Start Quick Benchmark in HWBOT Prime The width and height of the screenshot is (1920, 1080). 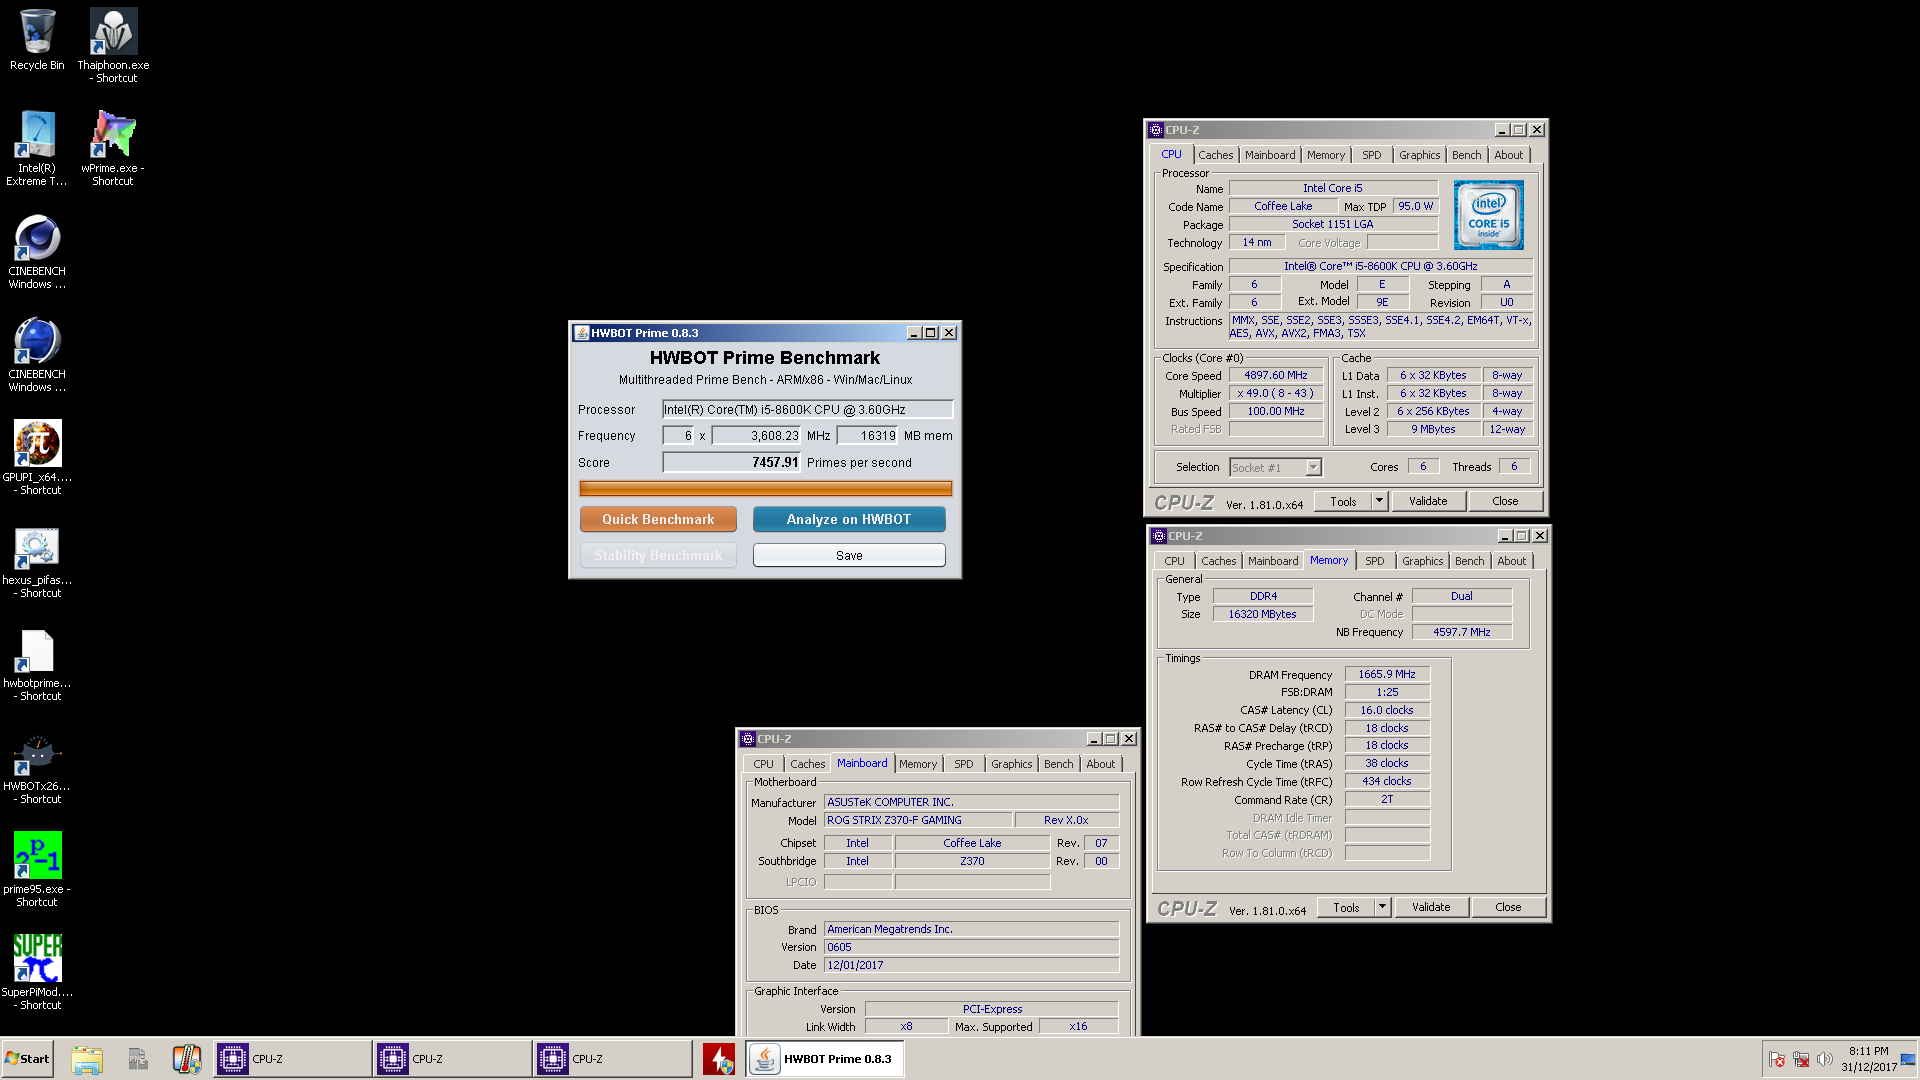(658, 519)
